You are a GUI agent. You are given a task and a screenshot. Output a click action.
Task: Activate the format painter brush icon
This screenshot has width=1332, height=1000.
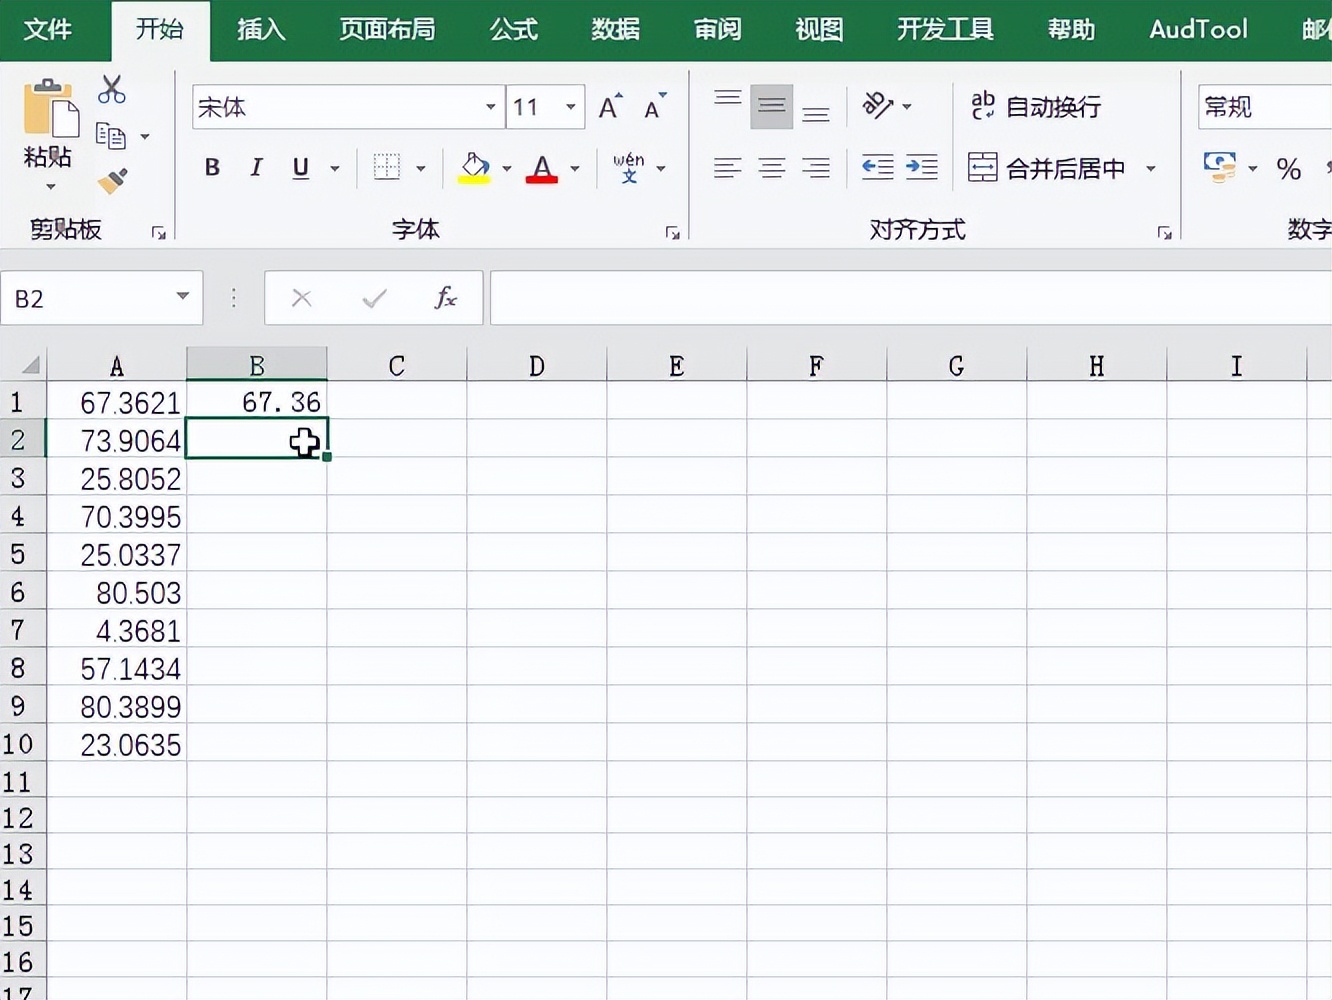click(112, 180)
